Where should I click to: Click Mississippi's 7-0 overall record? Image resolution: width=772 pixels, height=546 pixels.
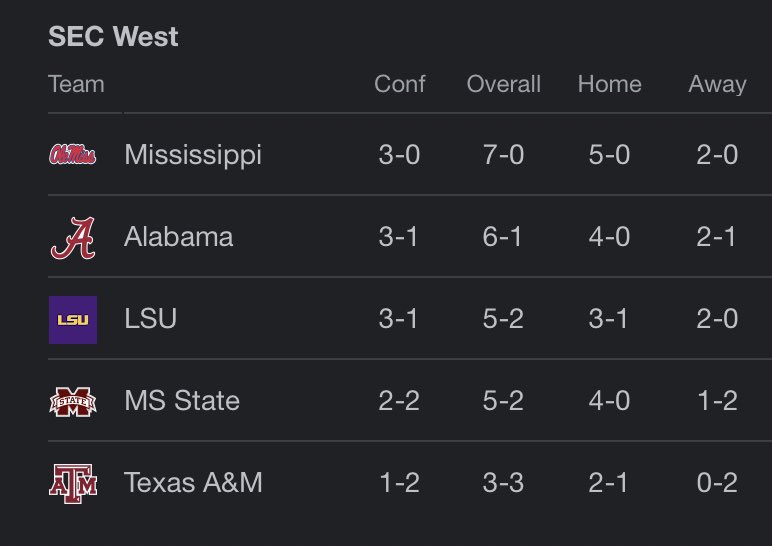point(503,155)
